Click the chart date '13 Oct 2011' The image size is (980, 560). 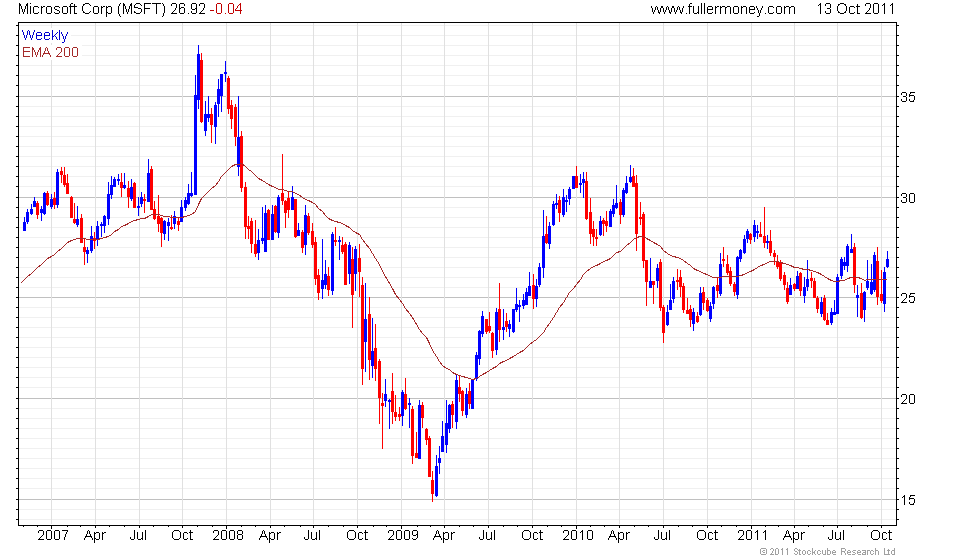tap(856, 9)
